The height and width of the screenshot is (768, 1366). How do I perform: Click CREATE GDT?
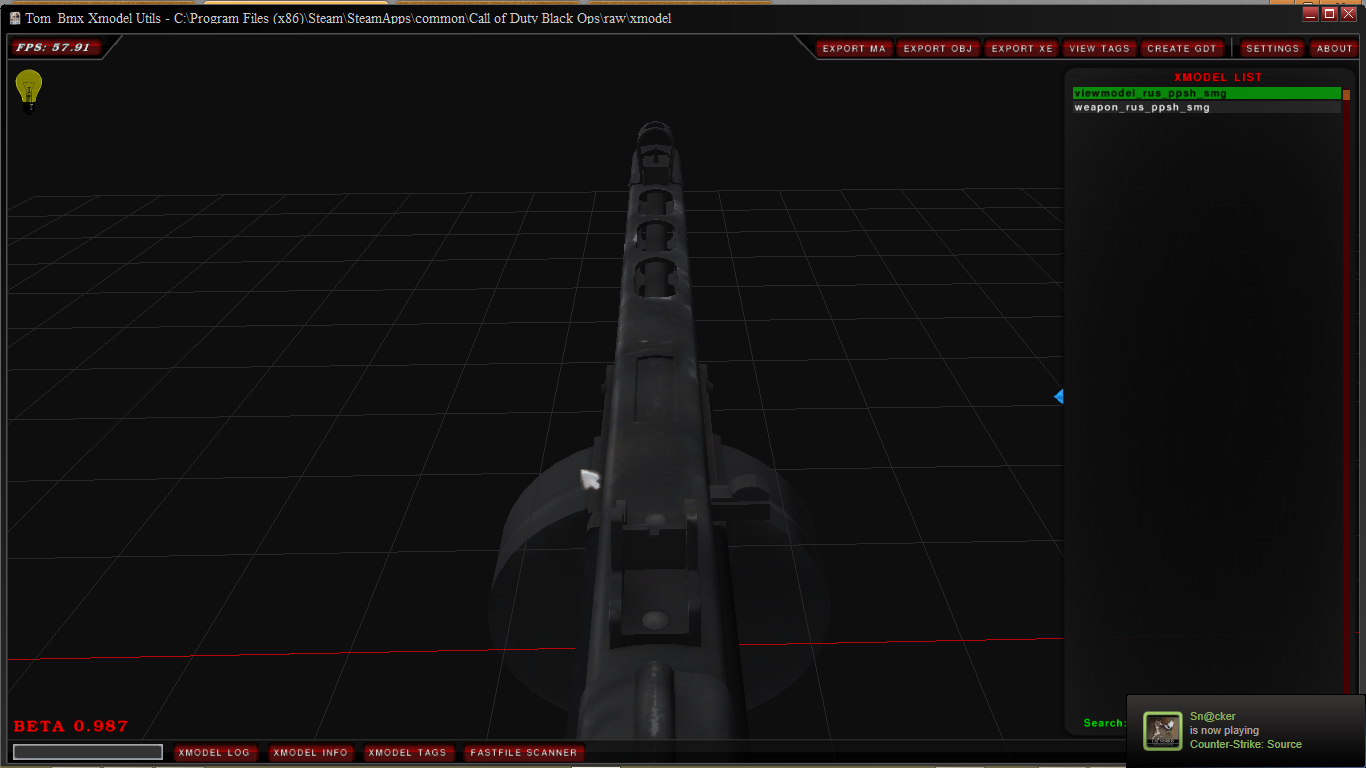pos(1182,48)
